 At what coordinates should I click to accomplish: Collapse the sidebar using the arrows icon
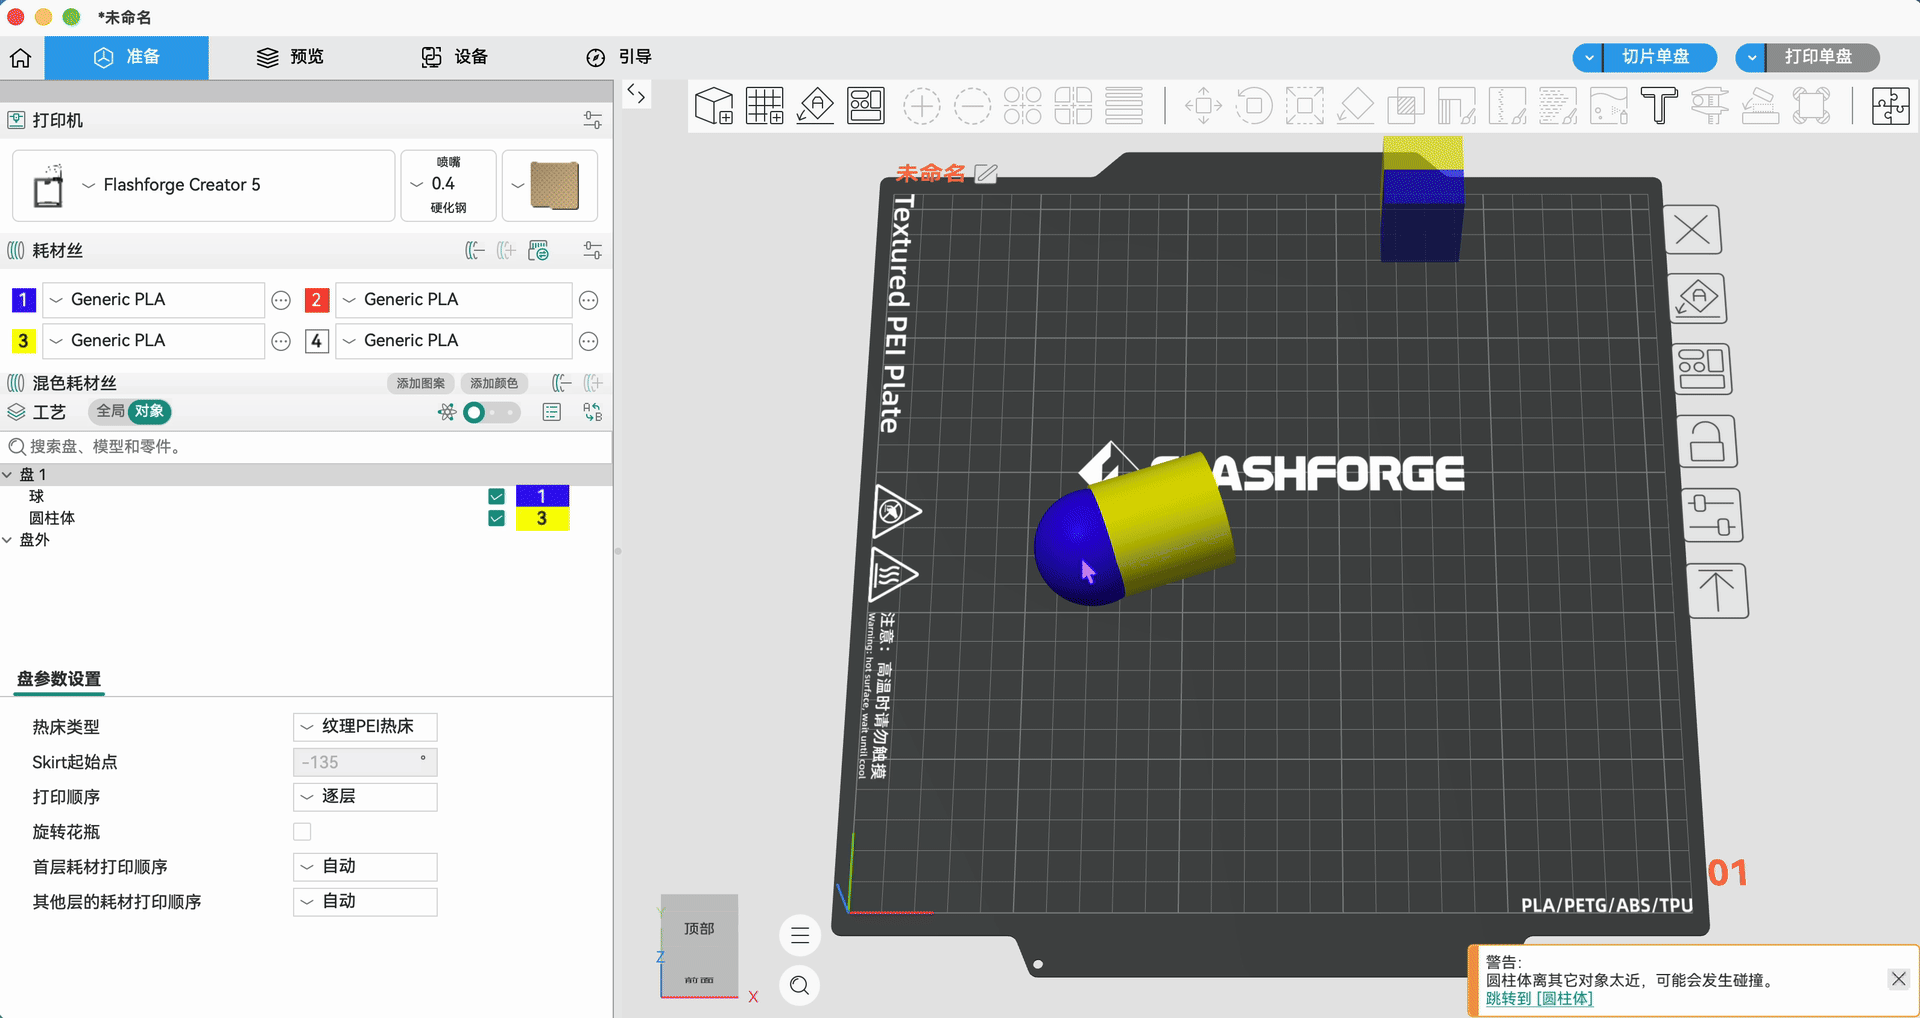tap(636, 94)
